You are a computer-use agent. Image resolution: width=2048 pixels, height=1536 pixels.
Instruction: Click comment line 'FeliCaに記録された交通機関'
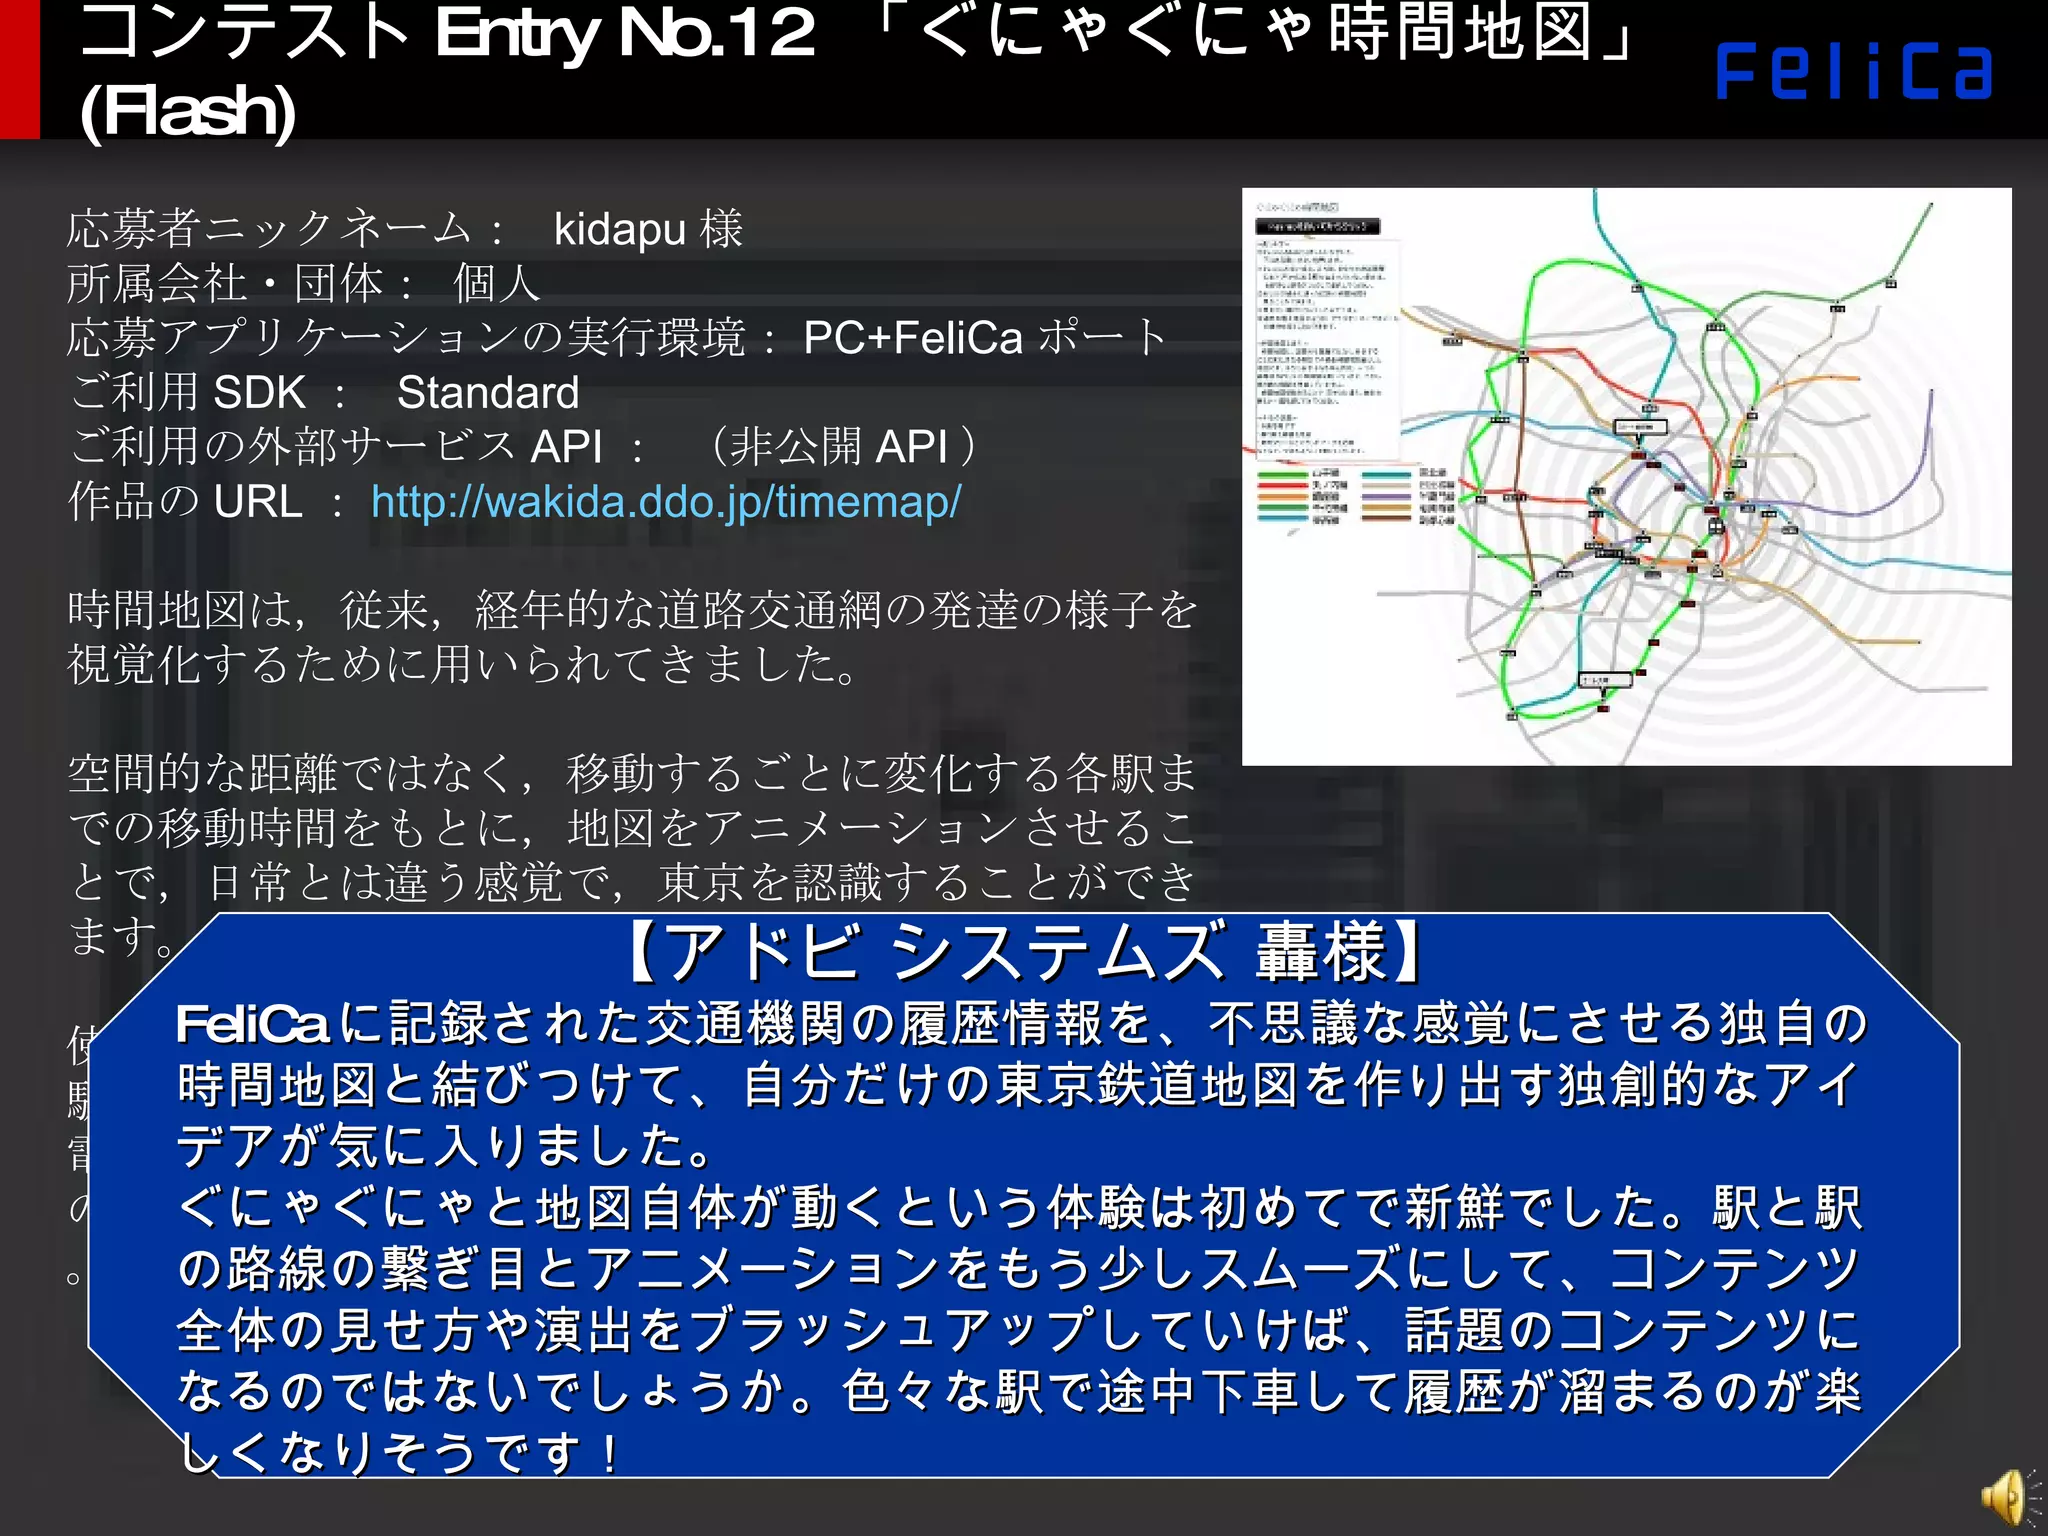[1020, 1023]
